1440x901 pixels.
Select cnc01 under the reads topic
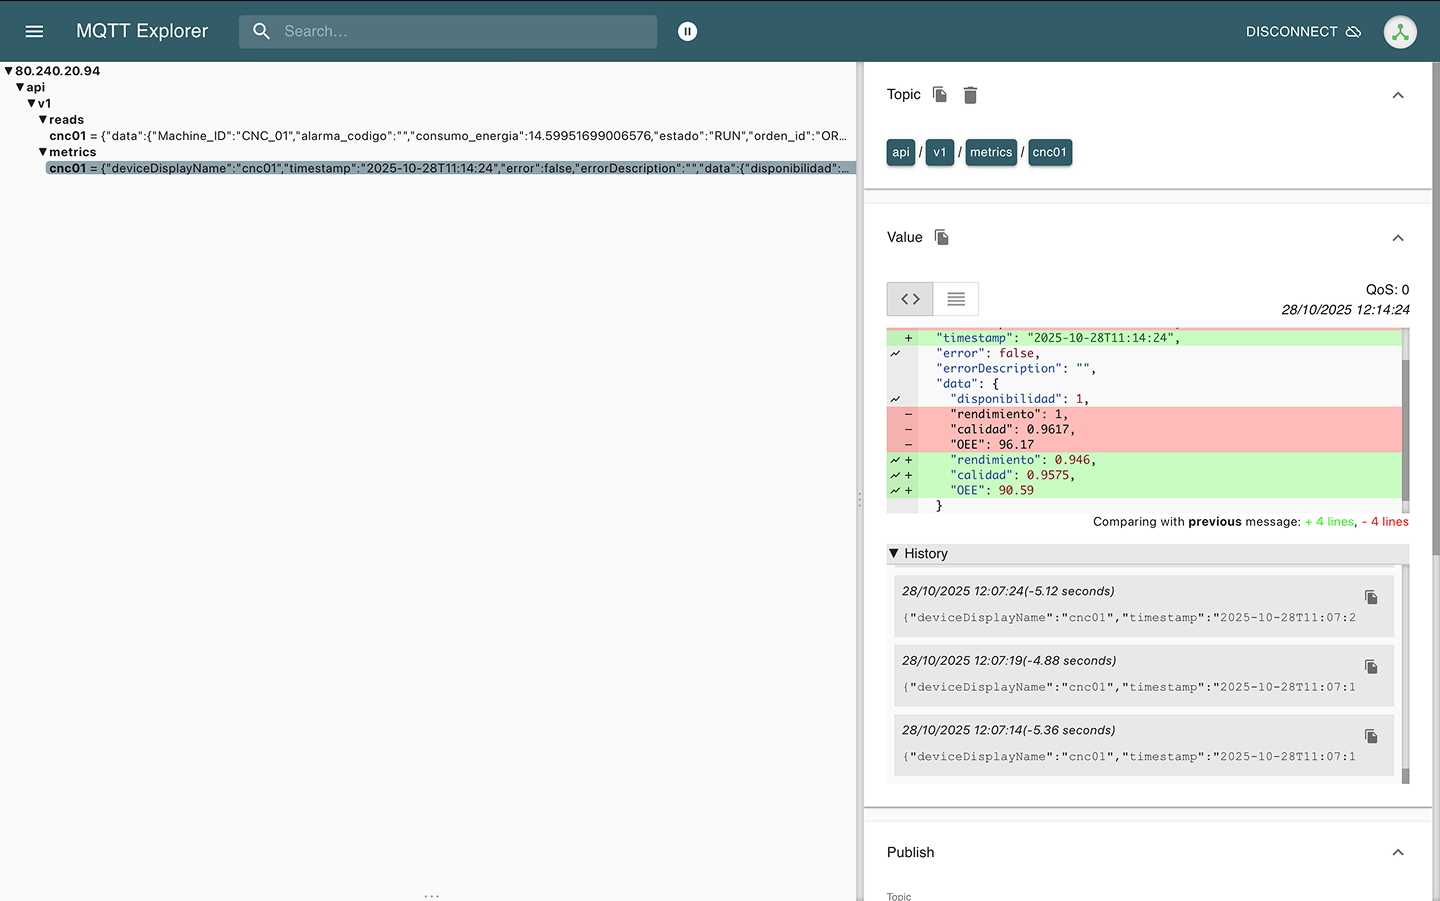tap(67, 136)
